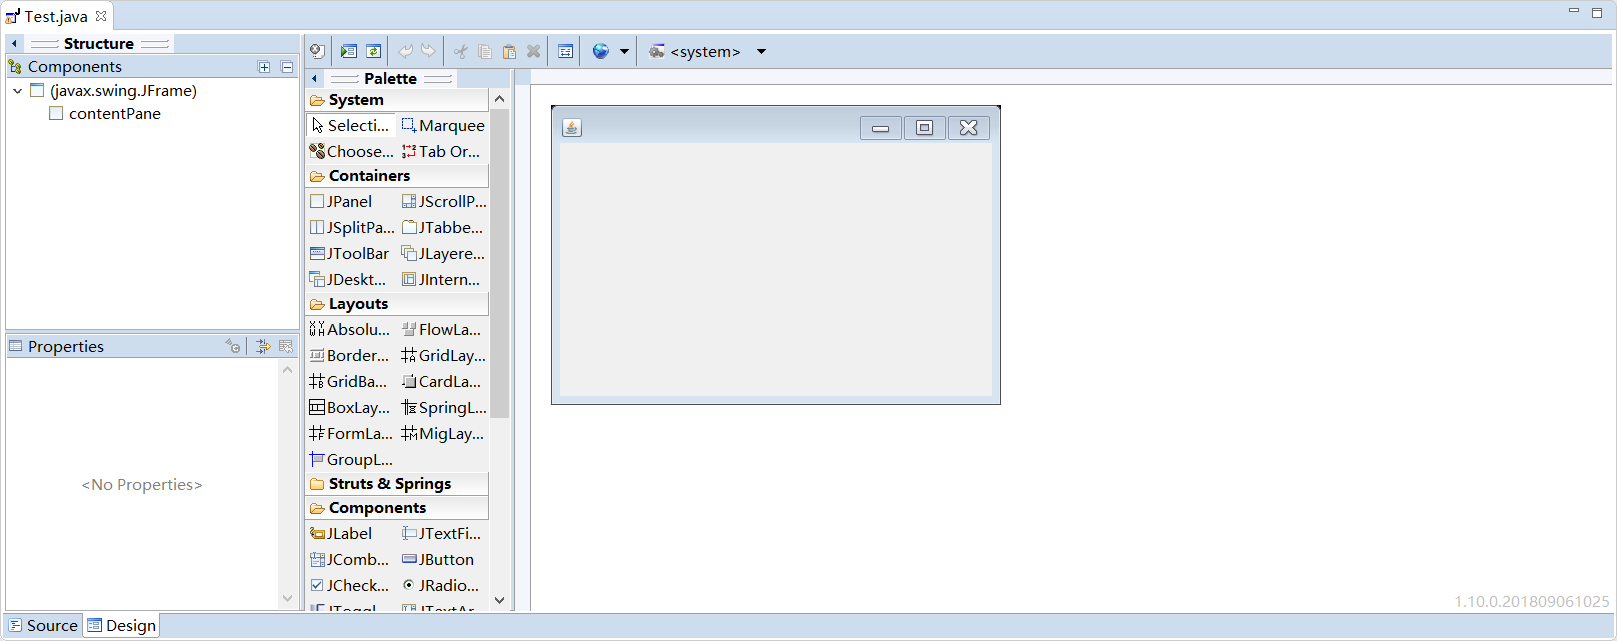Open the <system> look-and-feel dropdown
The image size is (1617, 641).
pyautogui.click(x=761, y=51)
